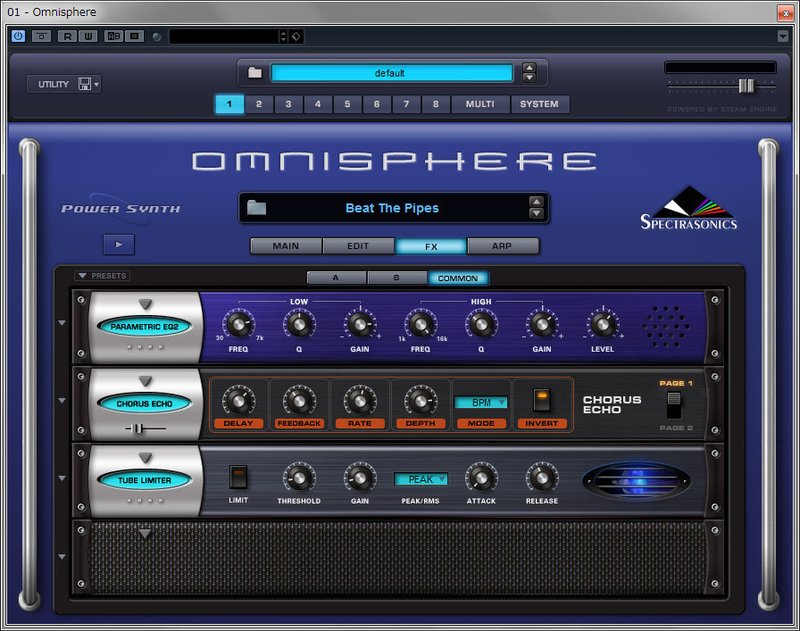Adjust the Chorus Echo mix slider
800x631 pixels.
click(x=137, y=428)
